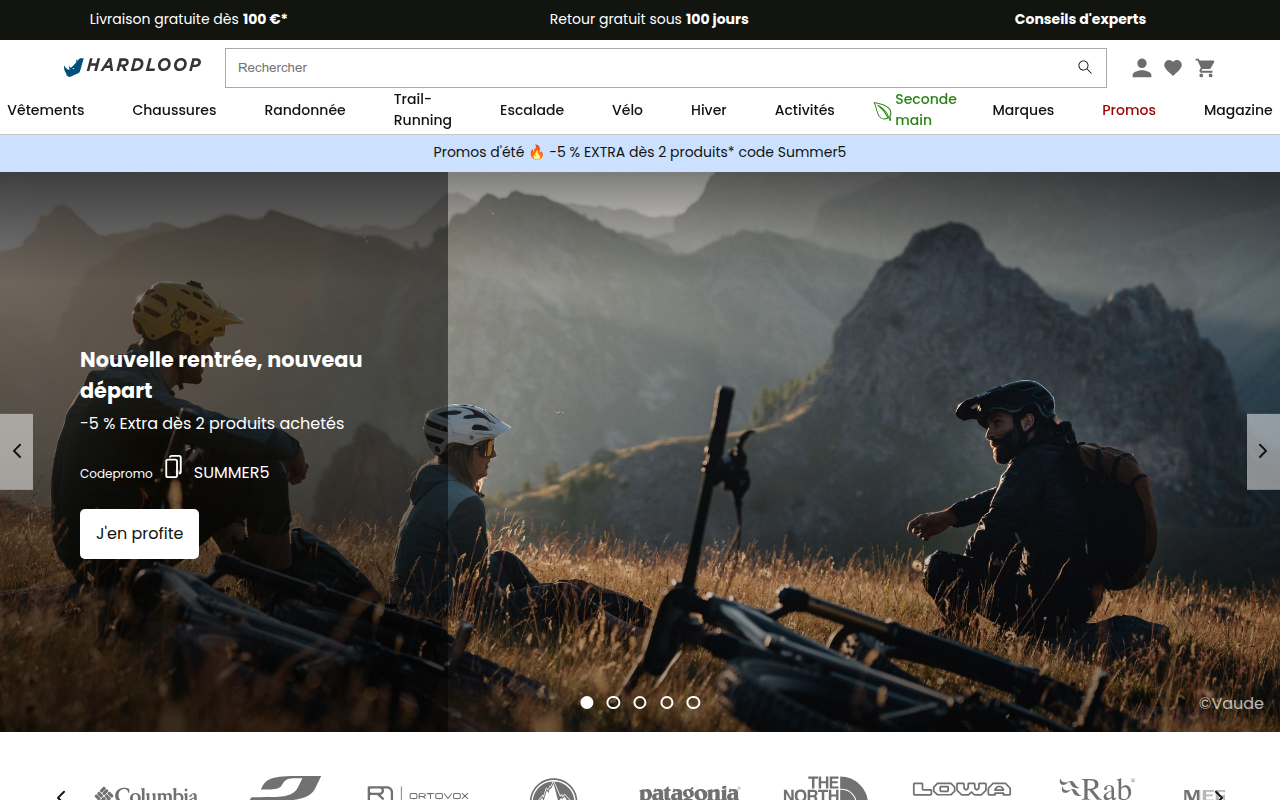The height and width of the screenshot is (800, 1280).
Task: Open the Vélo menu
Action: [628, 110]
